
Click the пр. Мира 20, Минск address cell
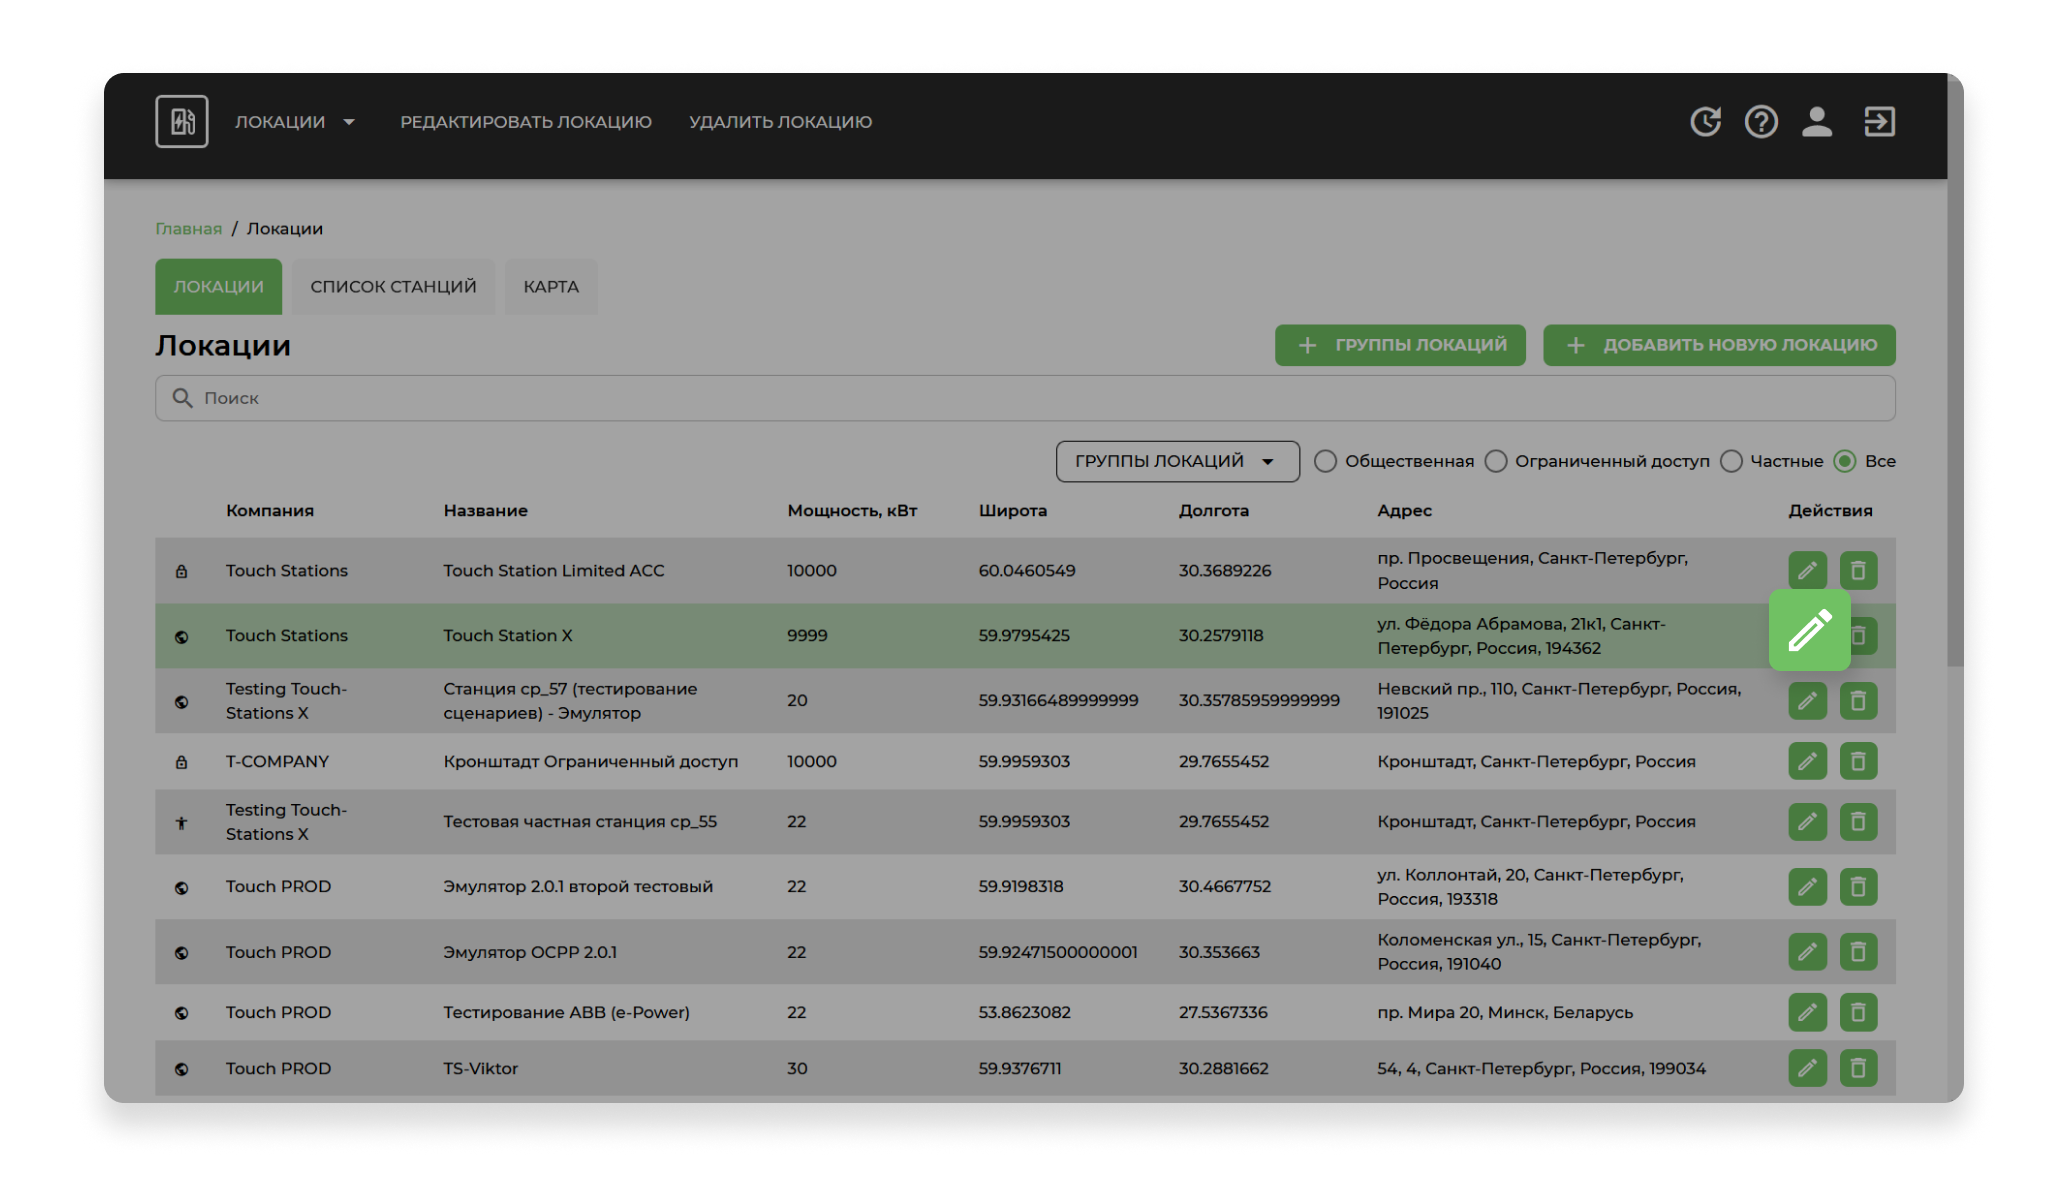[x=1505, y=1012]
